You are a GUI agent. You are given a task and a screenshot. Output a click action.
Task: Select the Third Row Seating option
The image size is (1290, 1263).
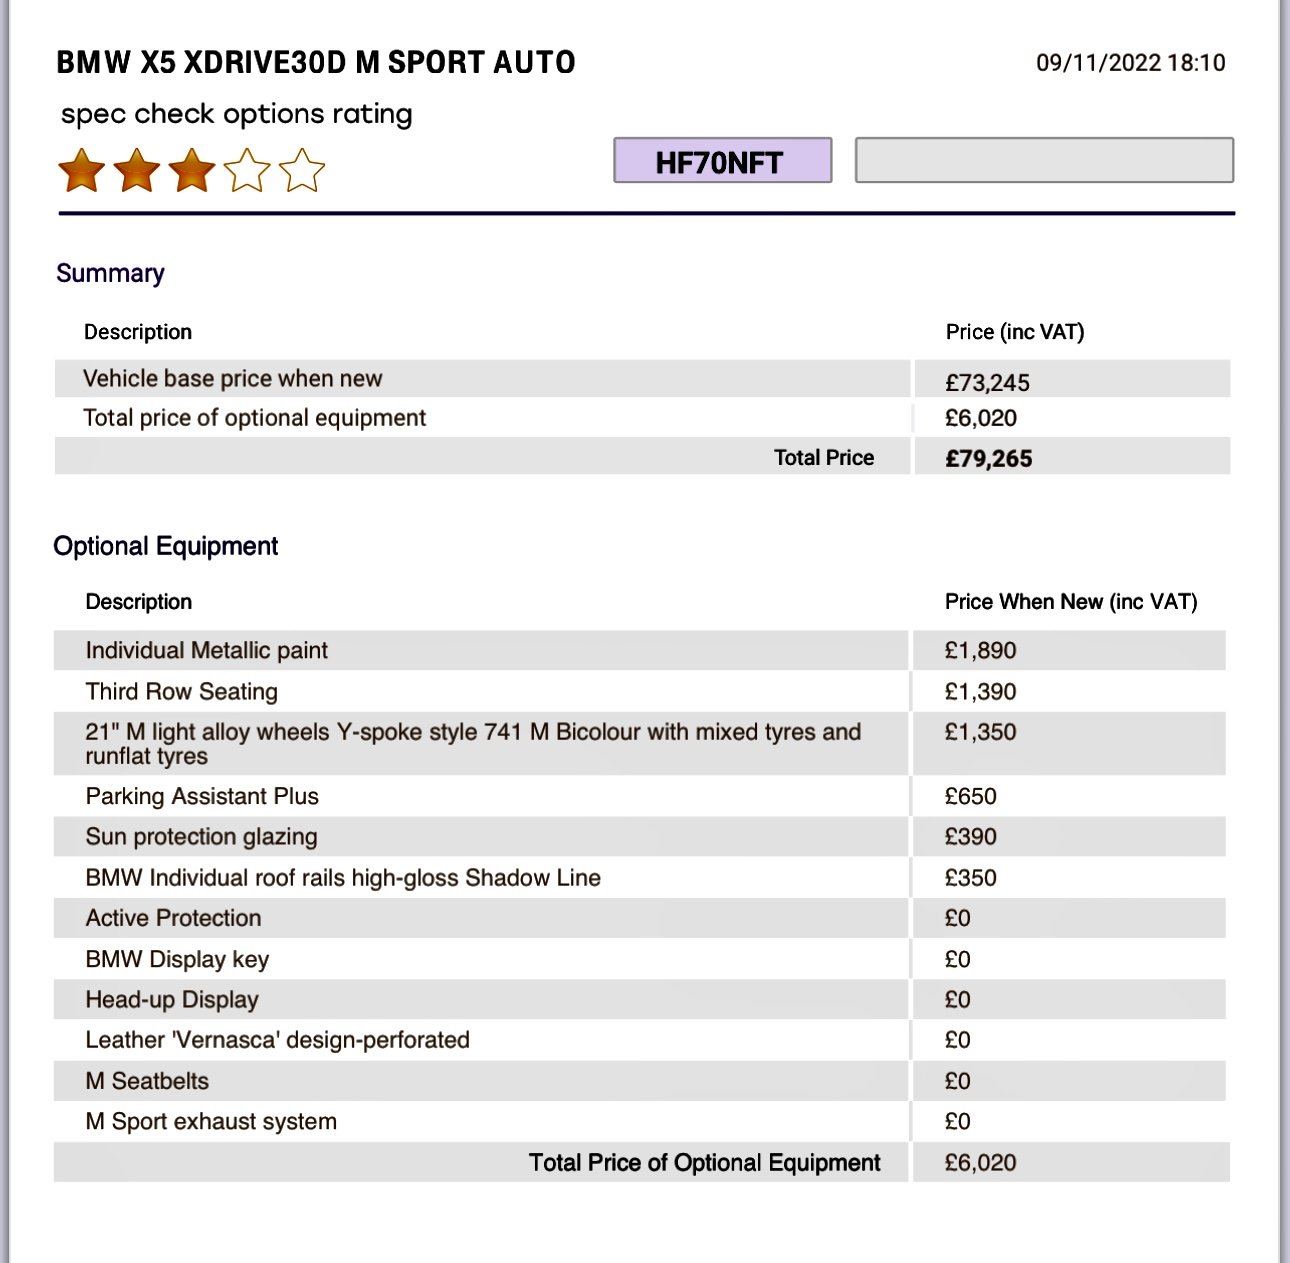coord(182,692)
